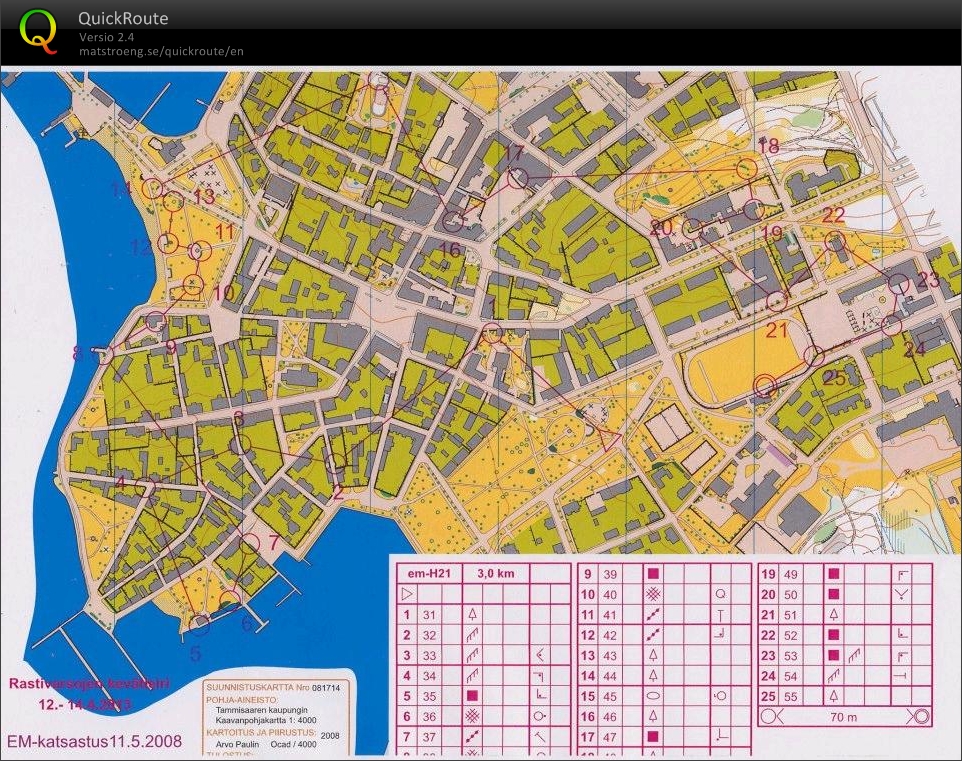
Task: Click the start triangle on the map
Action: pos(607,437)
